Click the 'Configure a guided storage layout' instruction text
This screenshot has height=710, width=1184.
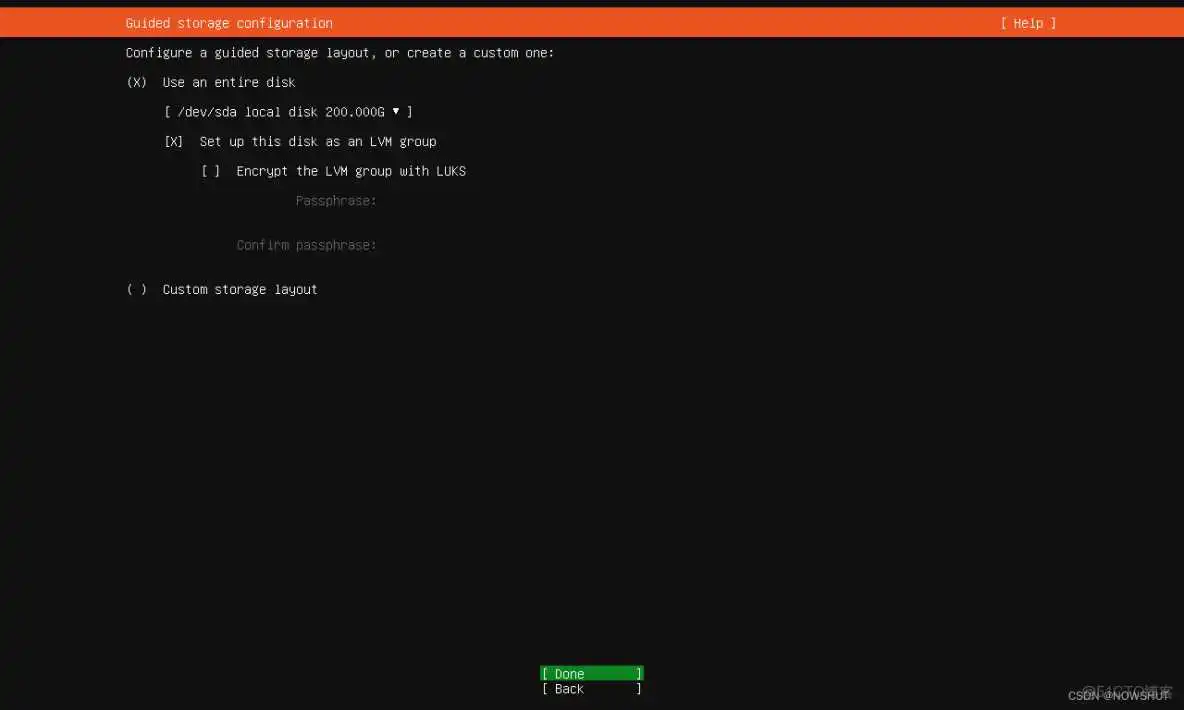[x=340, y=52]
